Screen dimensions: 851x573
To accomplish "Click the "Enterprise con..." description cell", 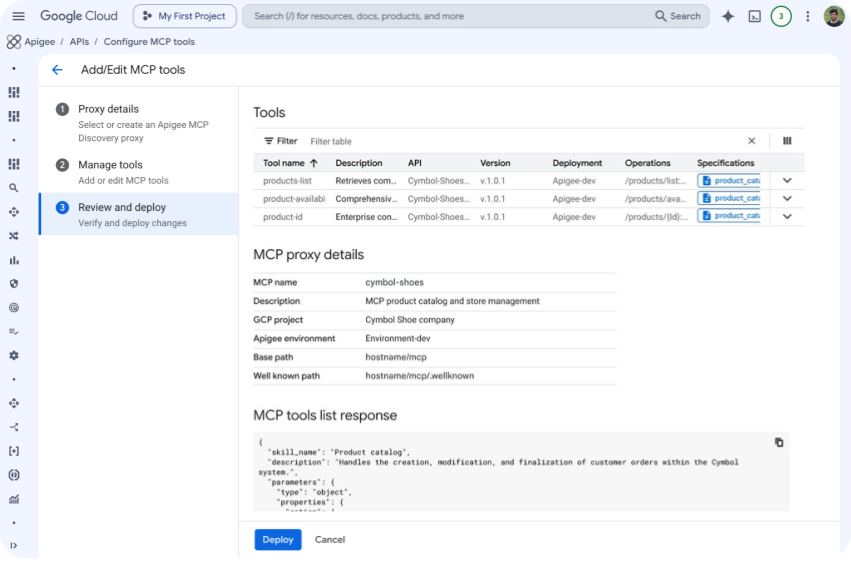I will [x=366, y=217].
